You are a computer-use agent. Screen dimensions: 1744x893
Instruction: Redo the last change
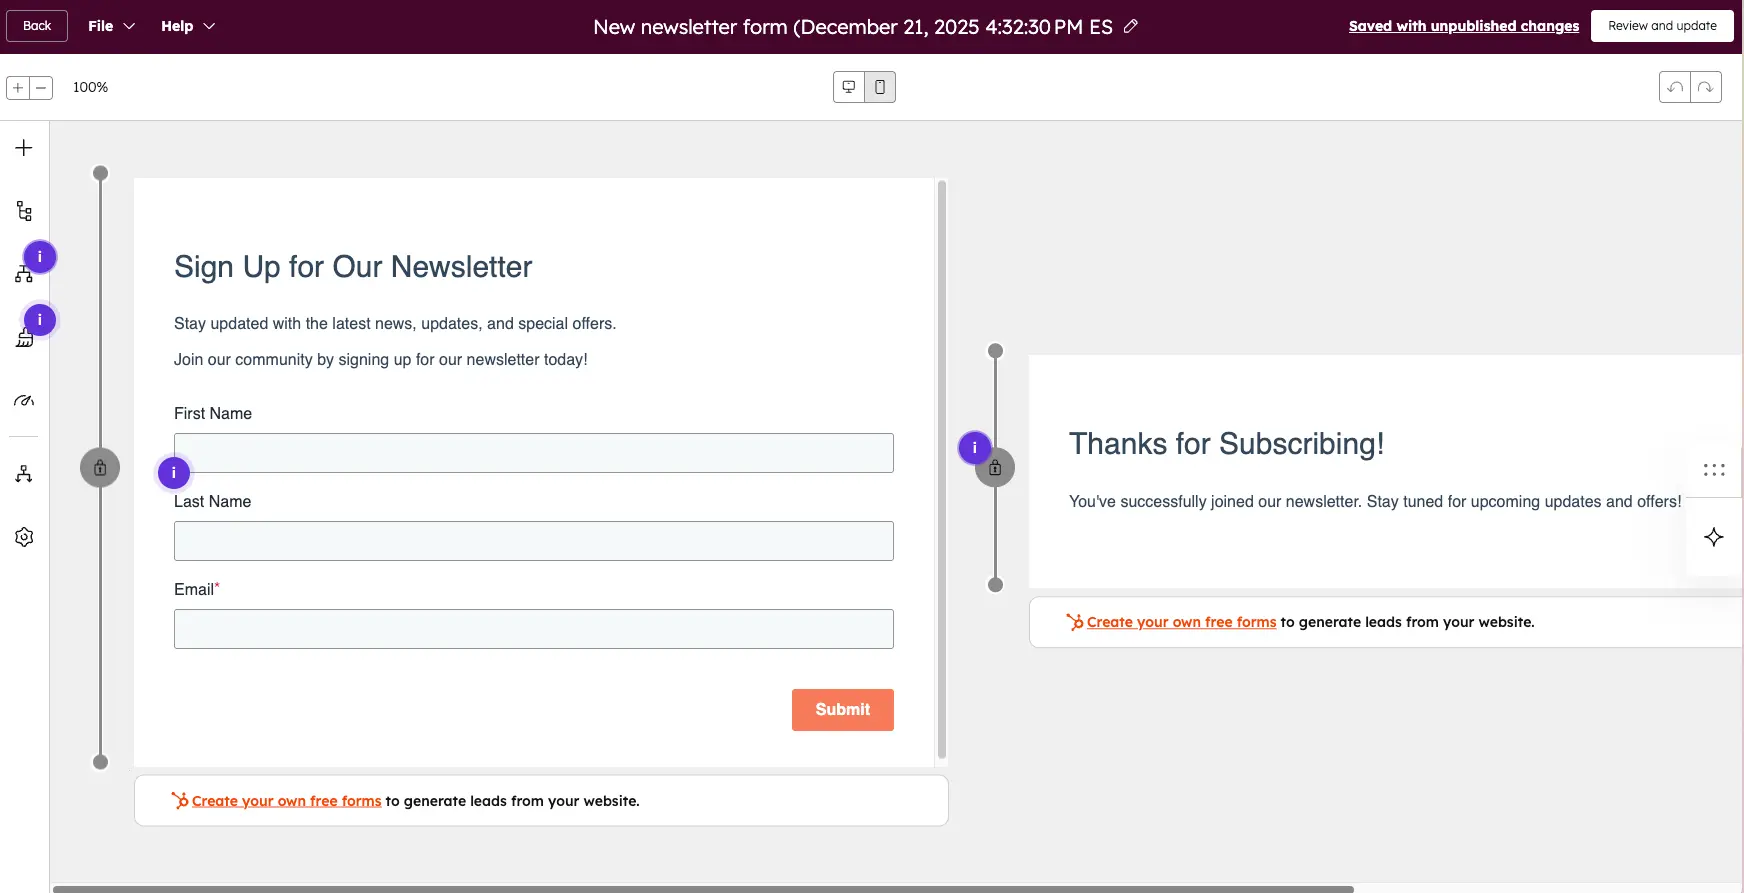point(1706,87)
